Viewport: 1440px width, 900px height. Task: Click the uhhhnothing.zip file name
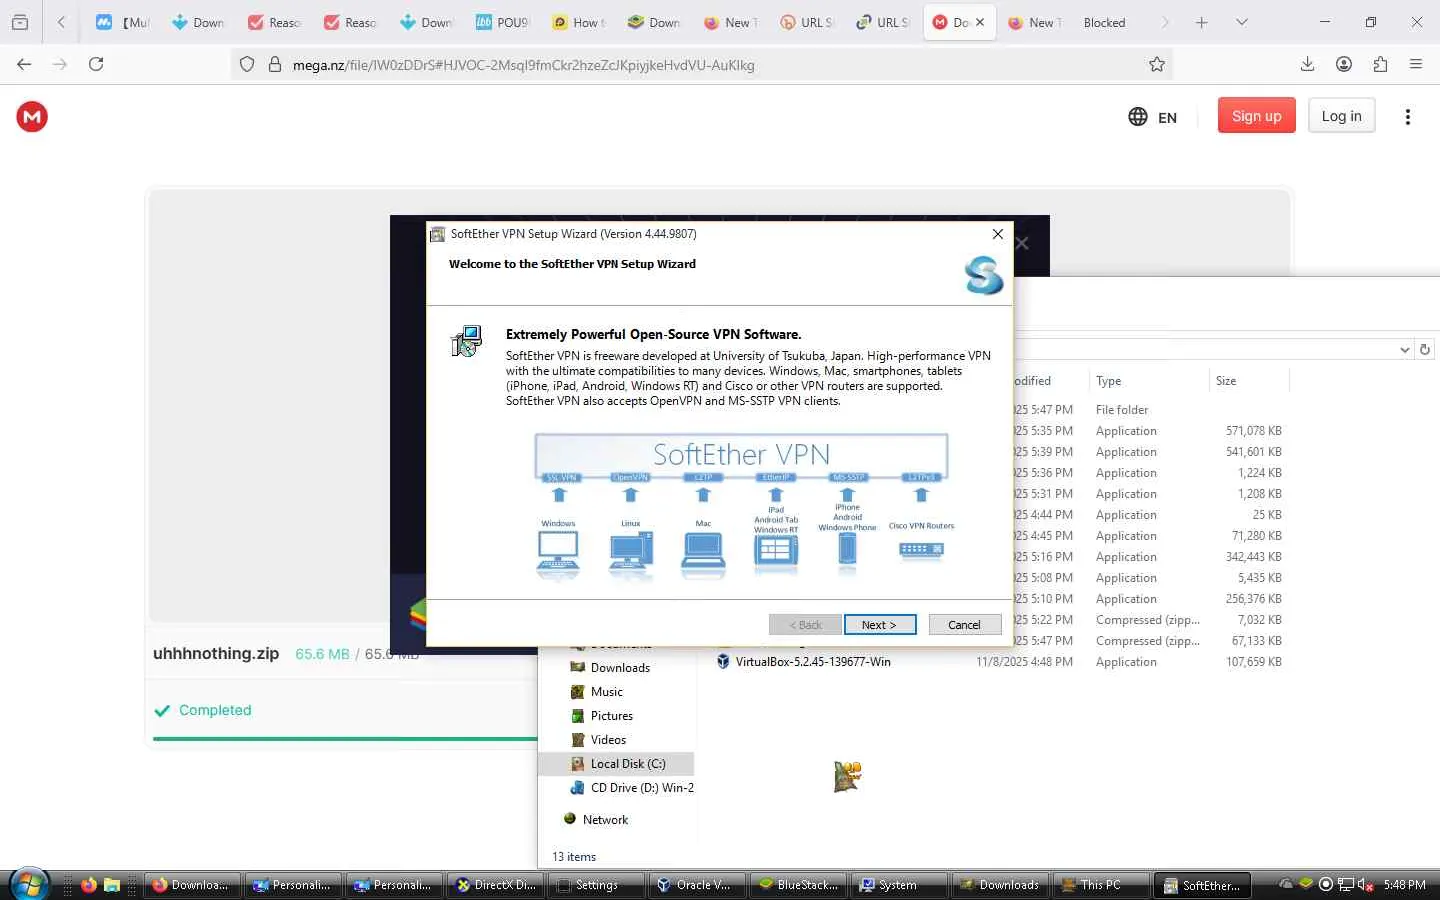pyautogui.click(x=216, y=654)
